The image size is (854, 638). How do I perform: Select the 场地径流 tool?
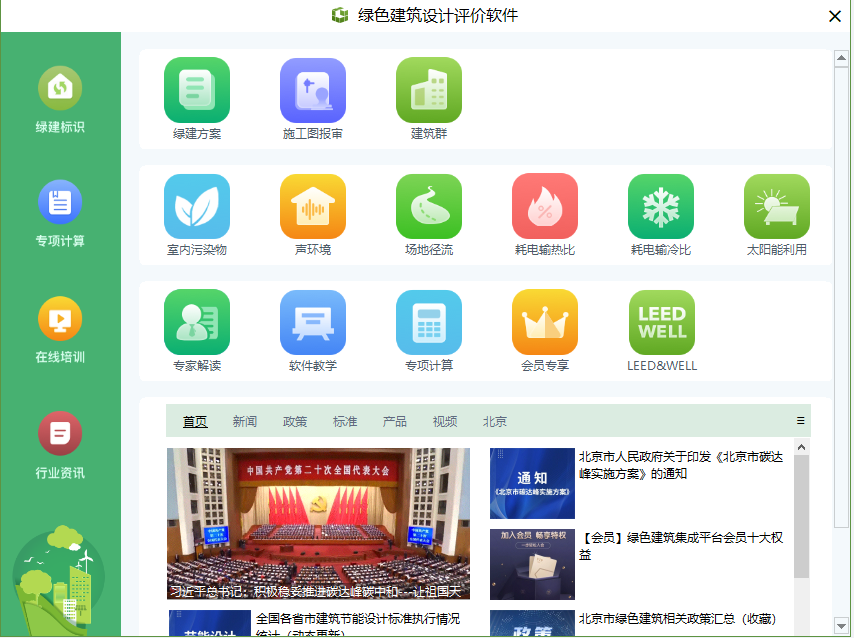428,212
